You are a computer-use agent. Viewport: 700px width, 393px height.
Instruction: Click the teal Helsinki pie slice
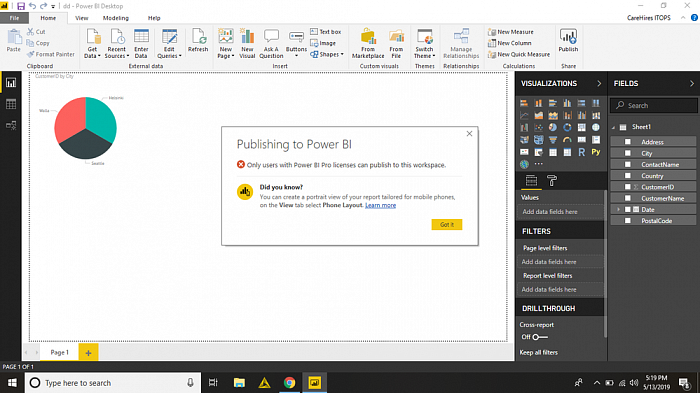(x=100, y=121)
